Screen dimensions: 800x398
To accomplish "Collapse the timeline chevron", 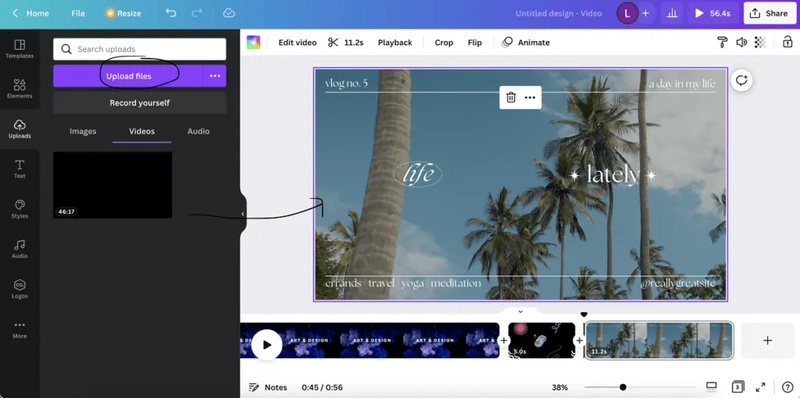I will click(520, 311).
